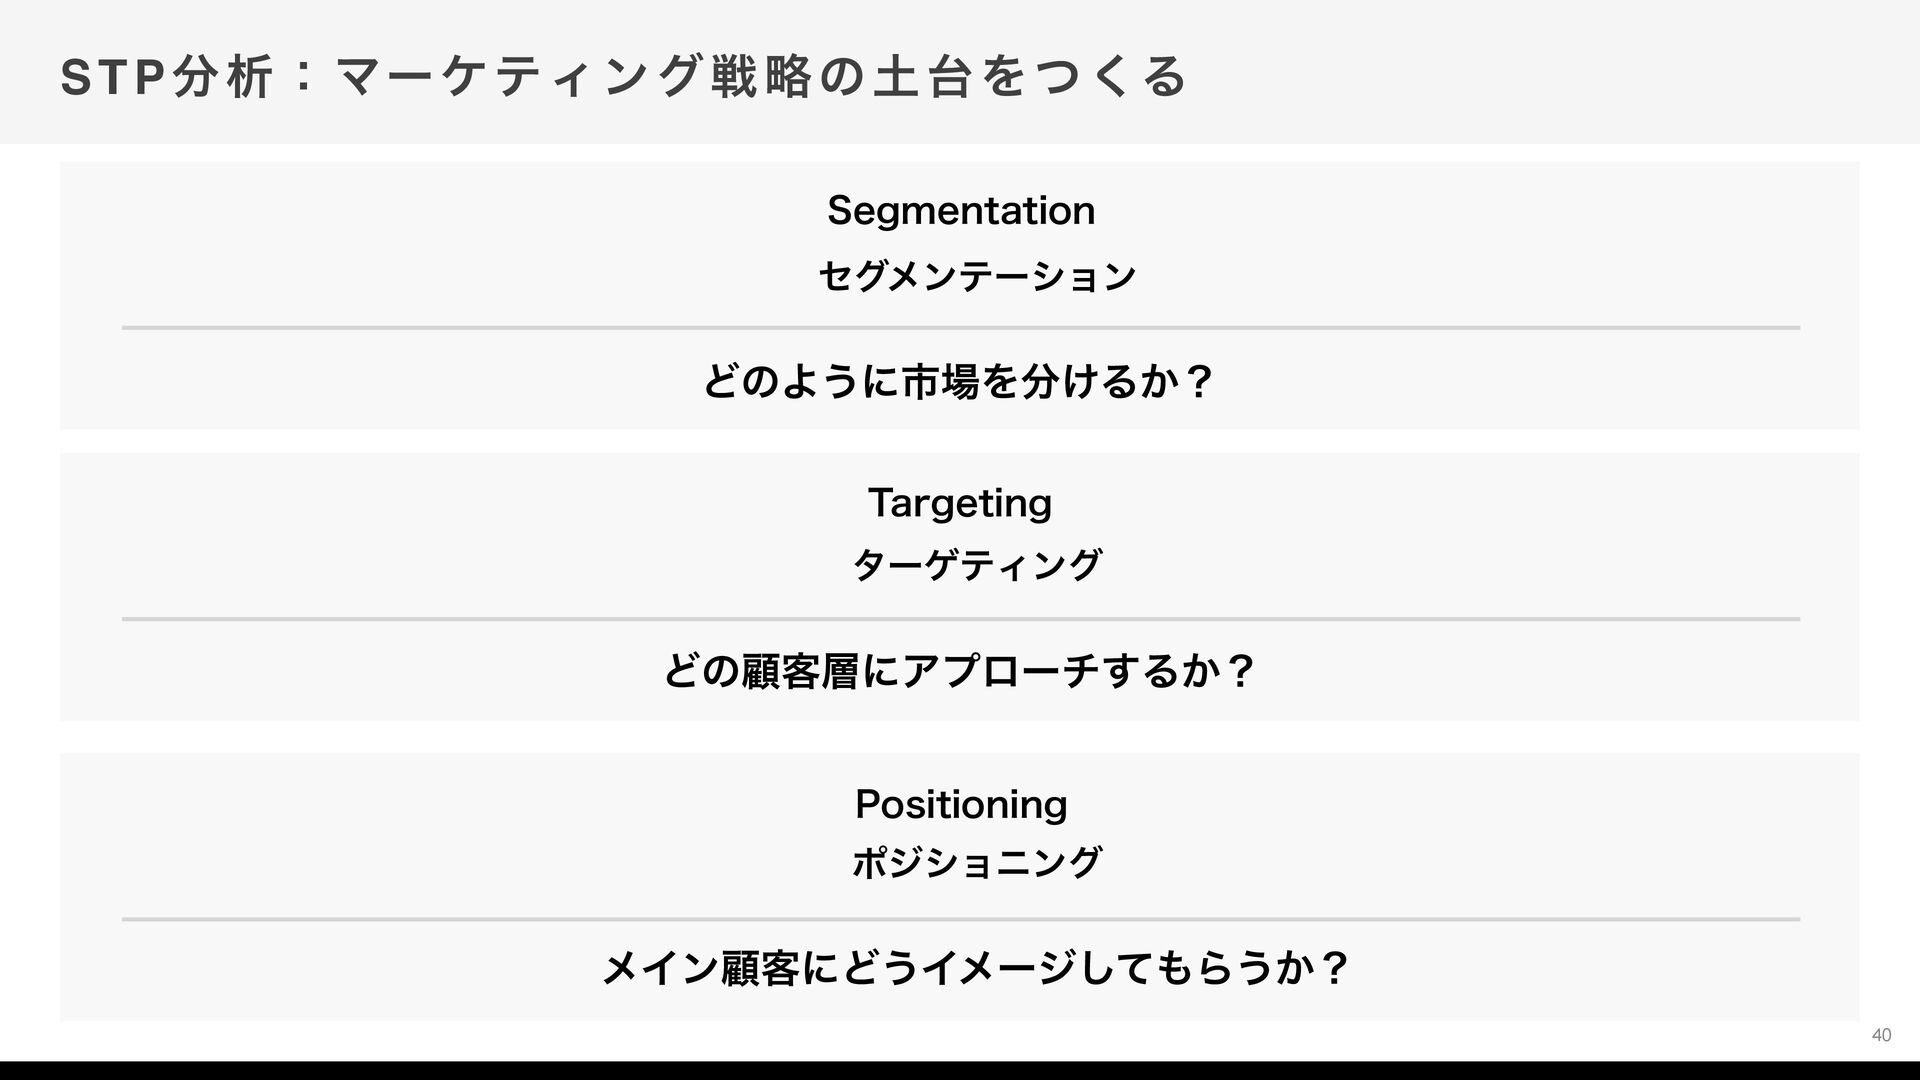
Task: Select the text メイン顧客にどうイメージしてもらうか？
Action: click(976, 968)
